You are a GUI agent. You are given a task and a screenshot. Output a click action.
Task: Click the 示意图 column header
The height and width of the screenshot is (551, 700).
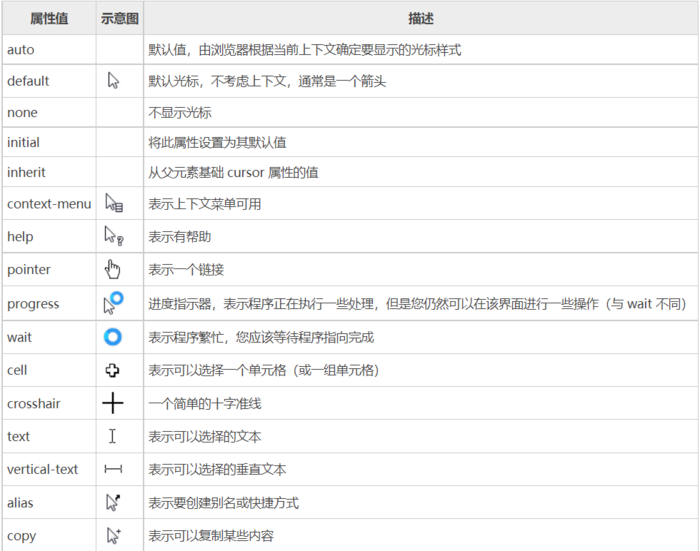pos(120,19)
